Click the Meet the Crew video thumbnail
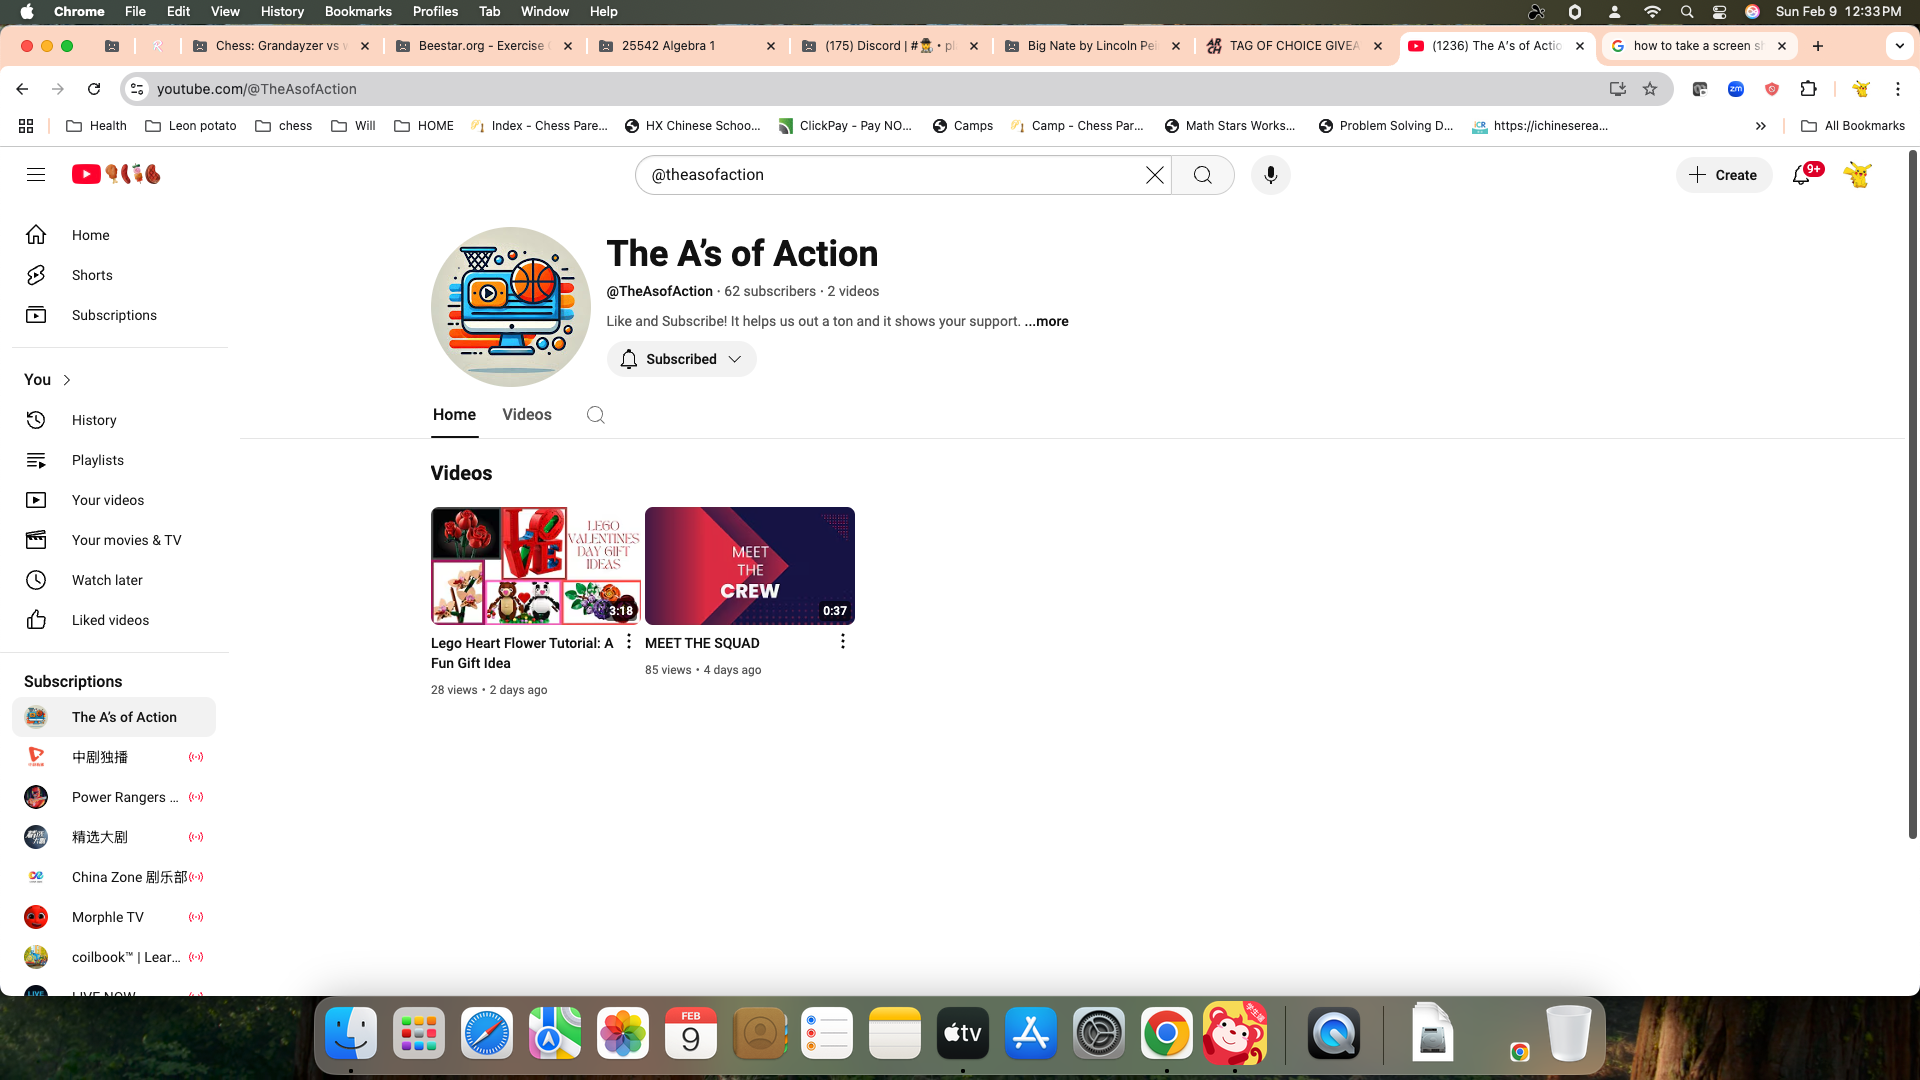This screenshot has height=1080, width=1920. click(x=750, y=566)
